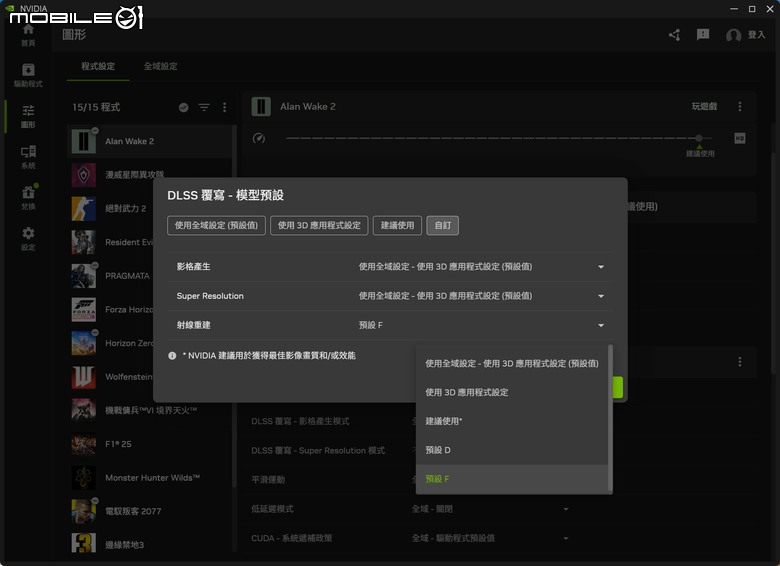
Task: Select F1 25 in program list
Action: [x=149, y=444]
